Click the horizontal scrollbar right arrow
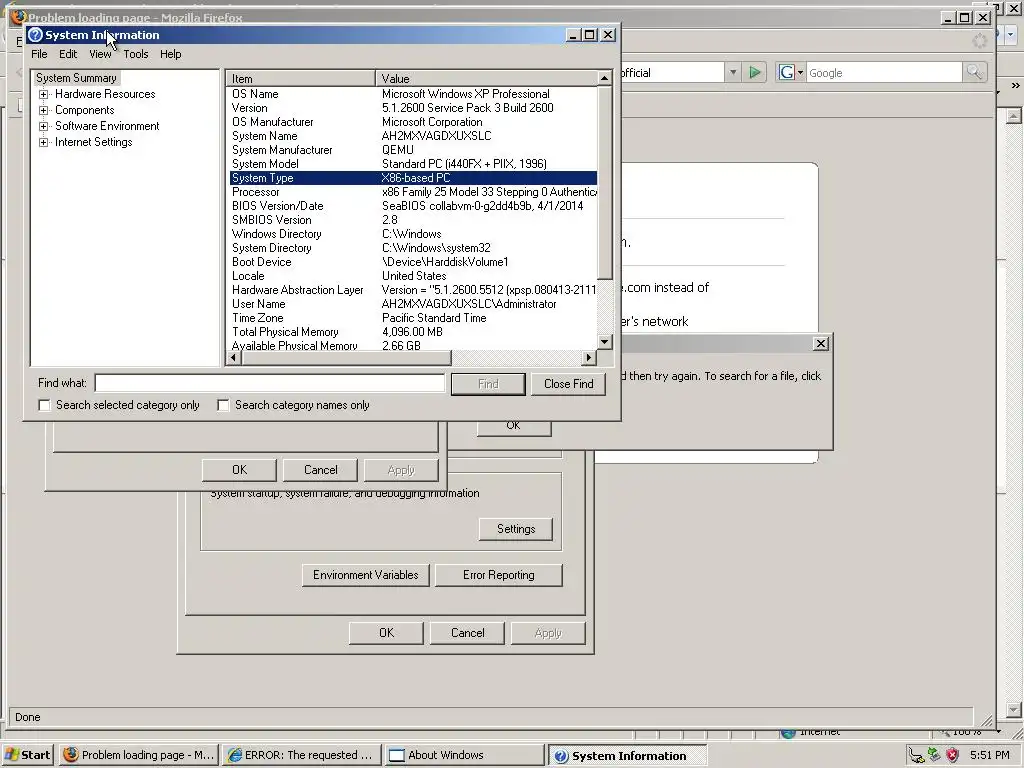Viewport: 1024px width, 768px height. [x=589, y=358]
